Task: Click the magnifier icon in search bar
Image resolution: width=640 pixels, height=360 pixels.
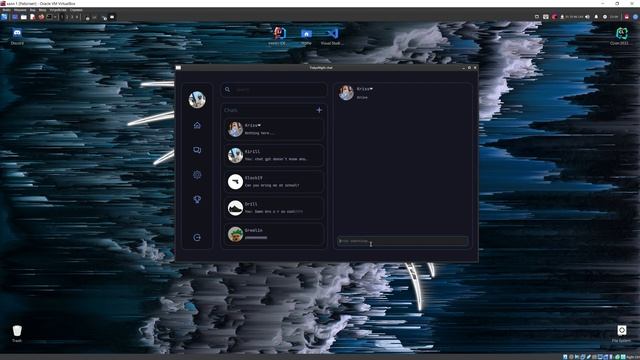Action: coord(227,89)
